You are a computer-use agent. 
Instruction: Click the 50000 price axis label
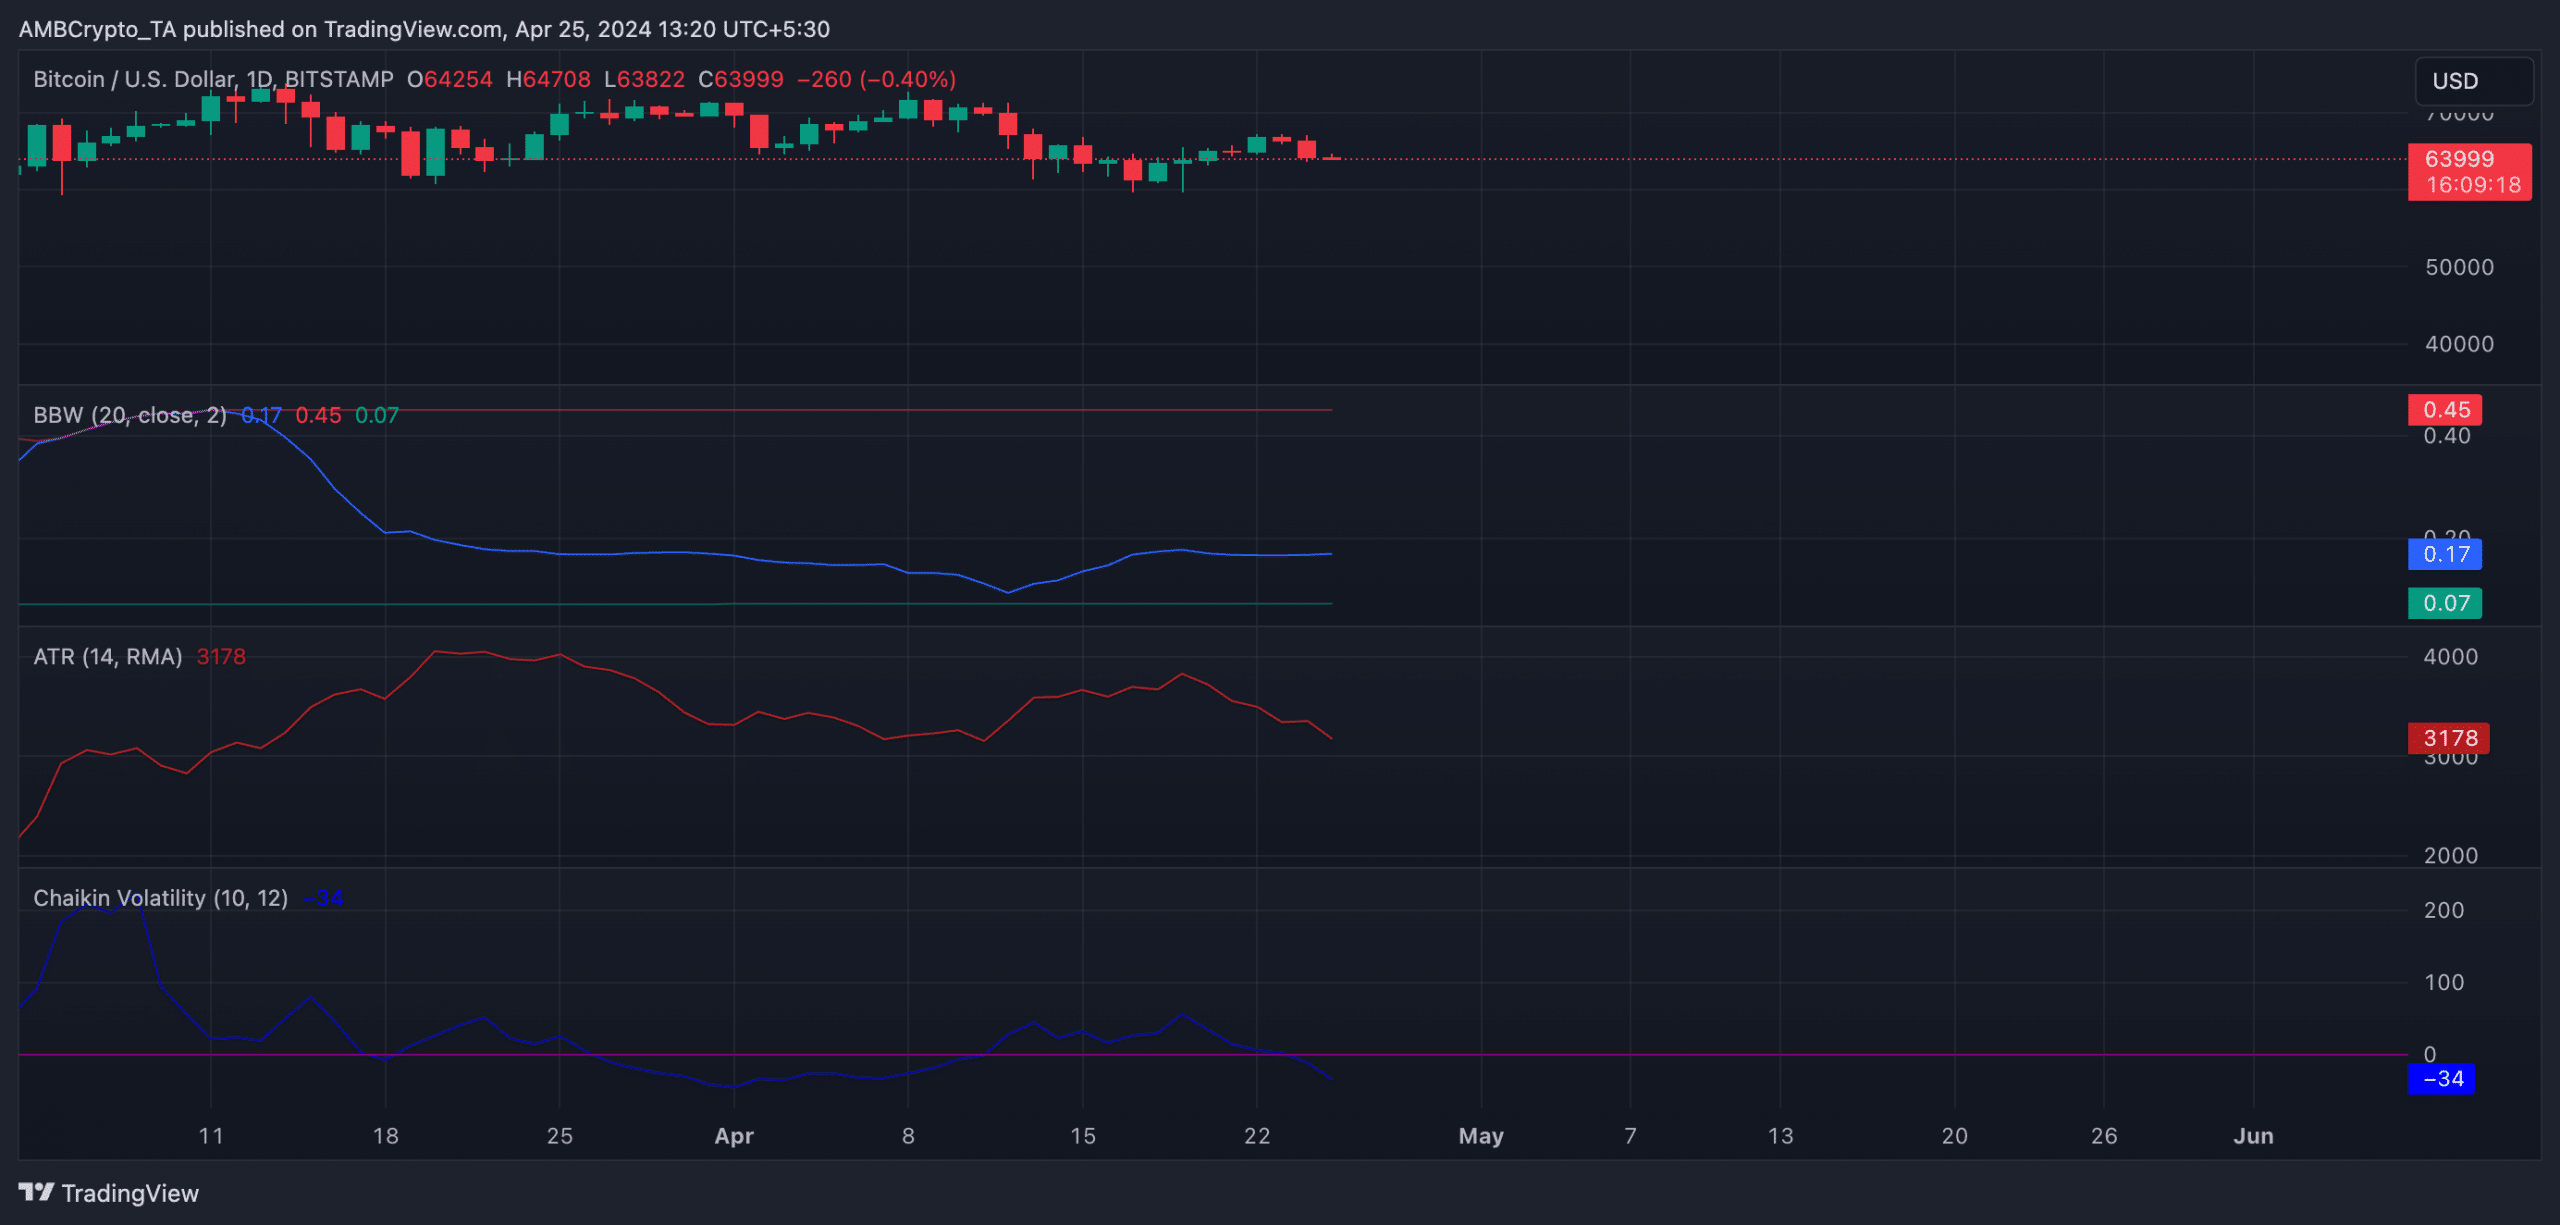pyautogui.click(x=2459, y=267)
